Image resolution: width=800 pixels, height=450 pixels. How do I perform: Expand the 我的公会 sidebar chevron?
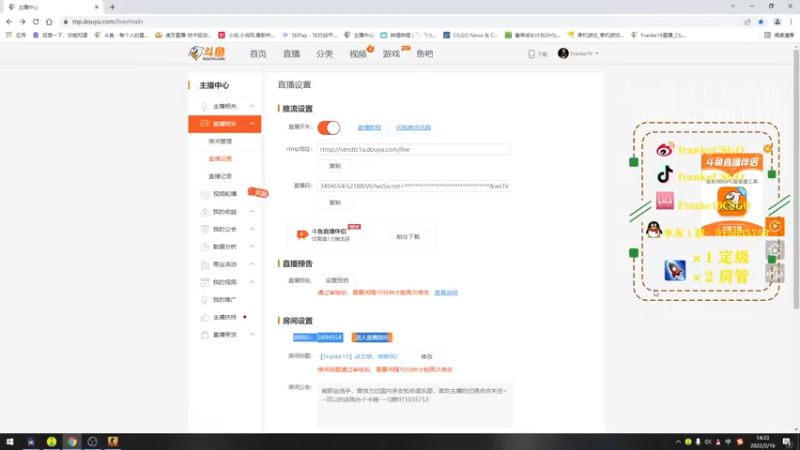click(252, 229)
